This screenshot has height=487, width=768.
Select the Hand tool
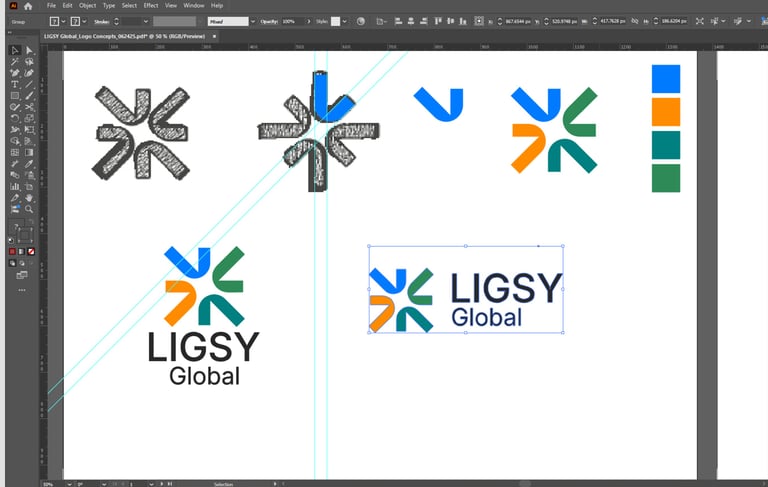[29, 198]
